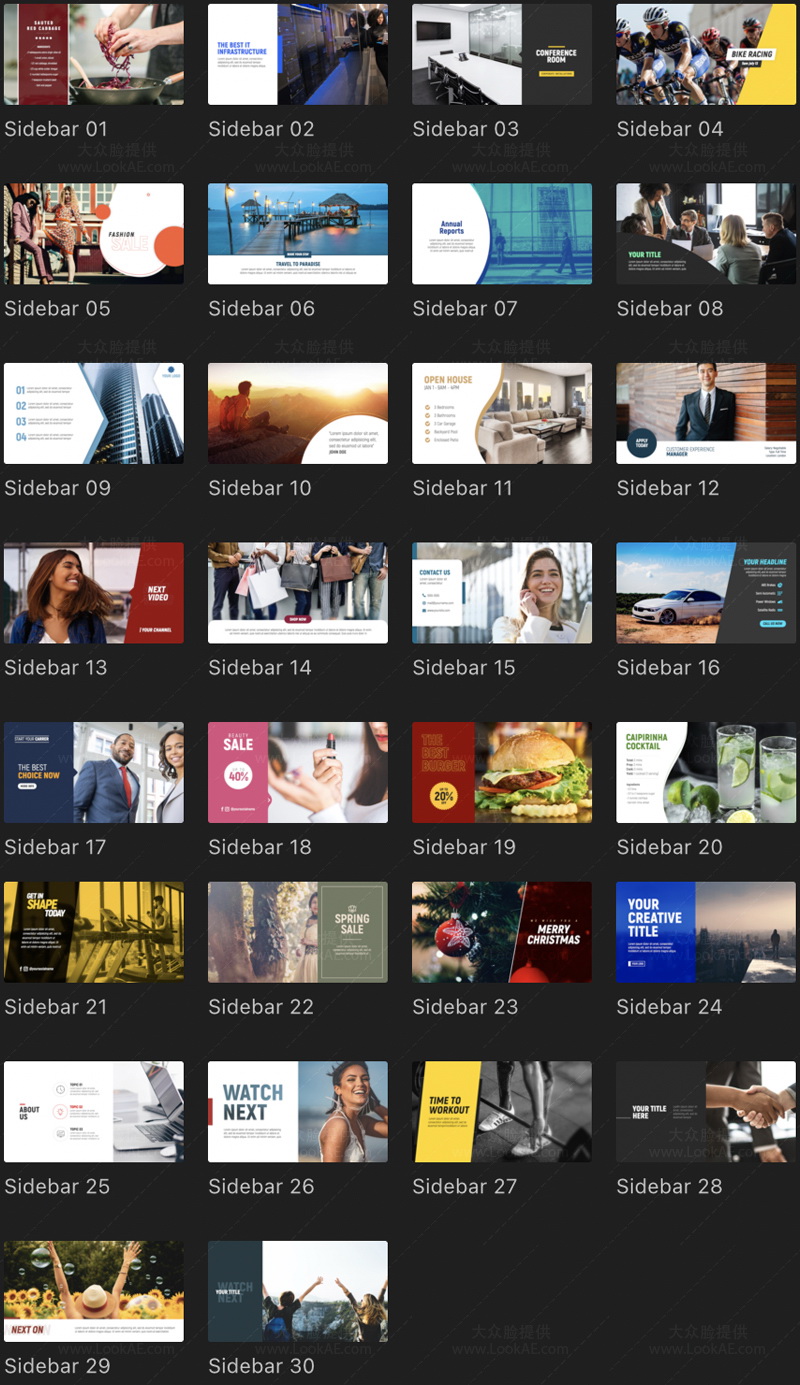This screenshot has height=1385, width=800.
Task: Select the Sidebar 18 Beauty Sale thumbnail
Action: point(298,772)
